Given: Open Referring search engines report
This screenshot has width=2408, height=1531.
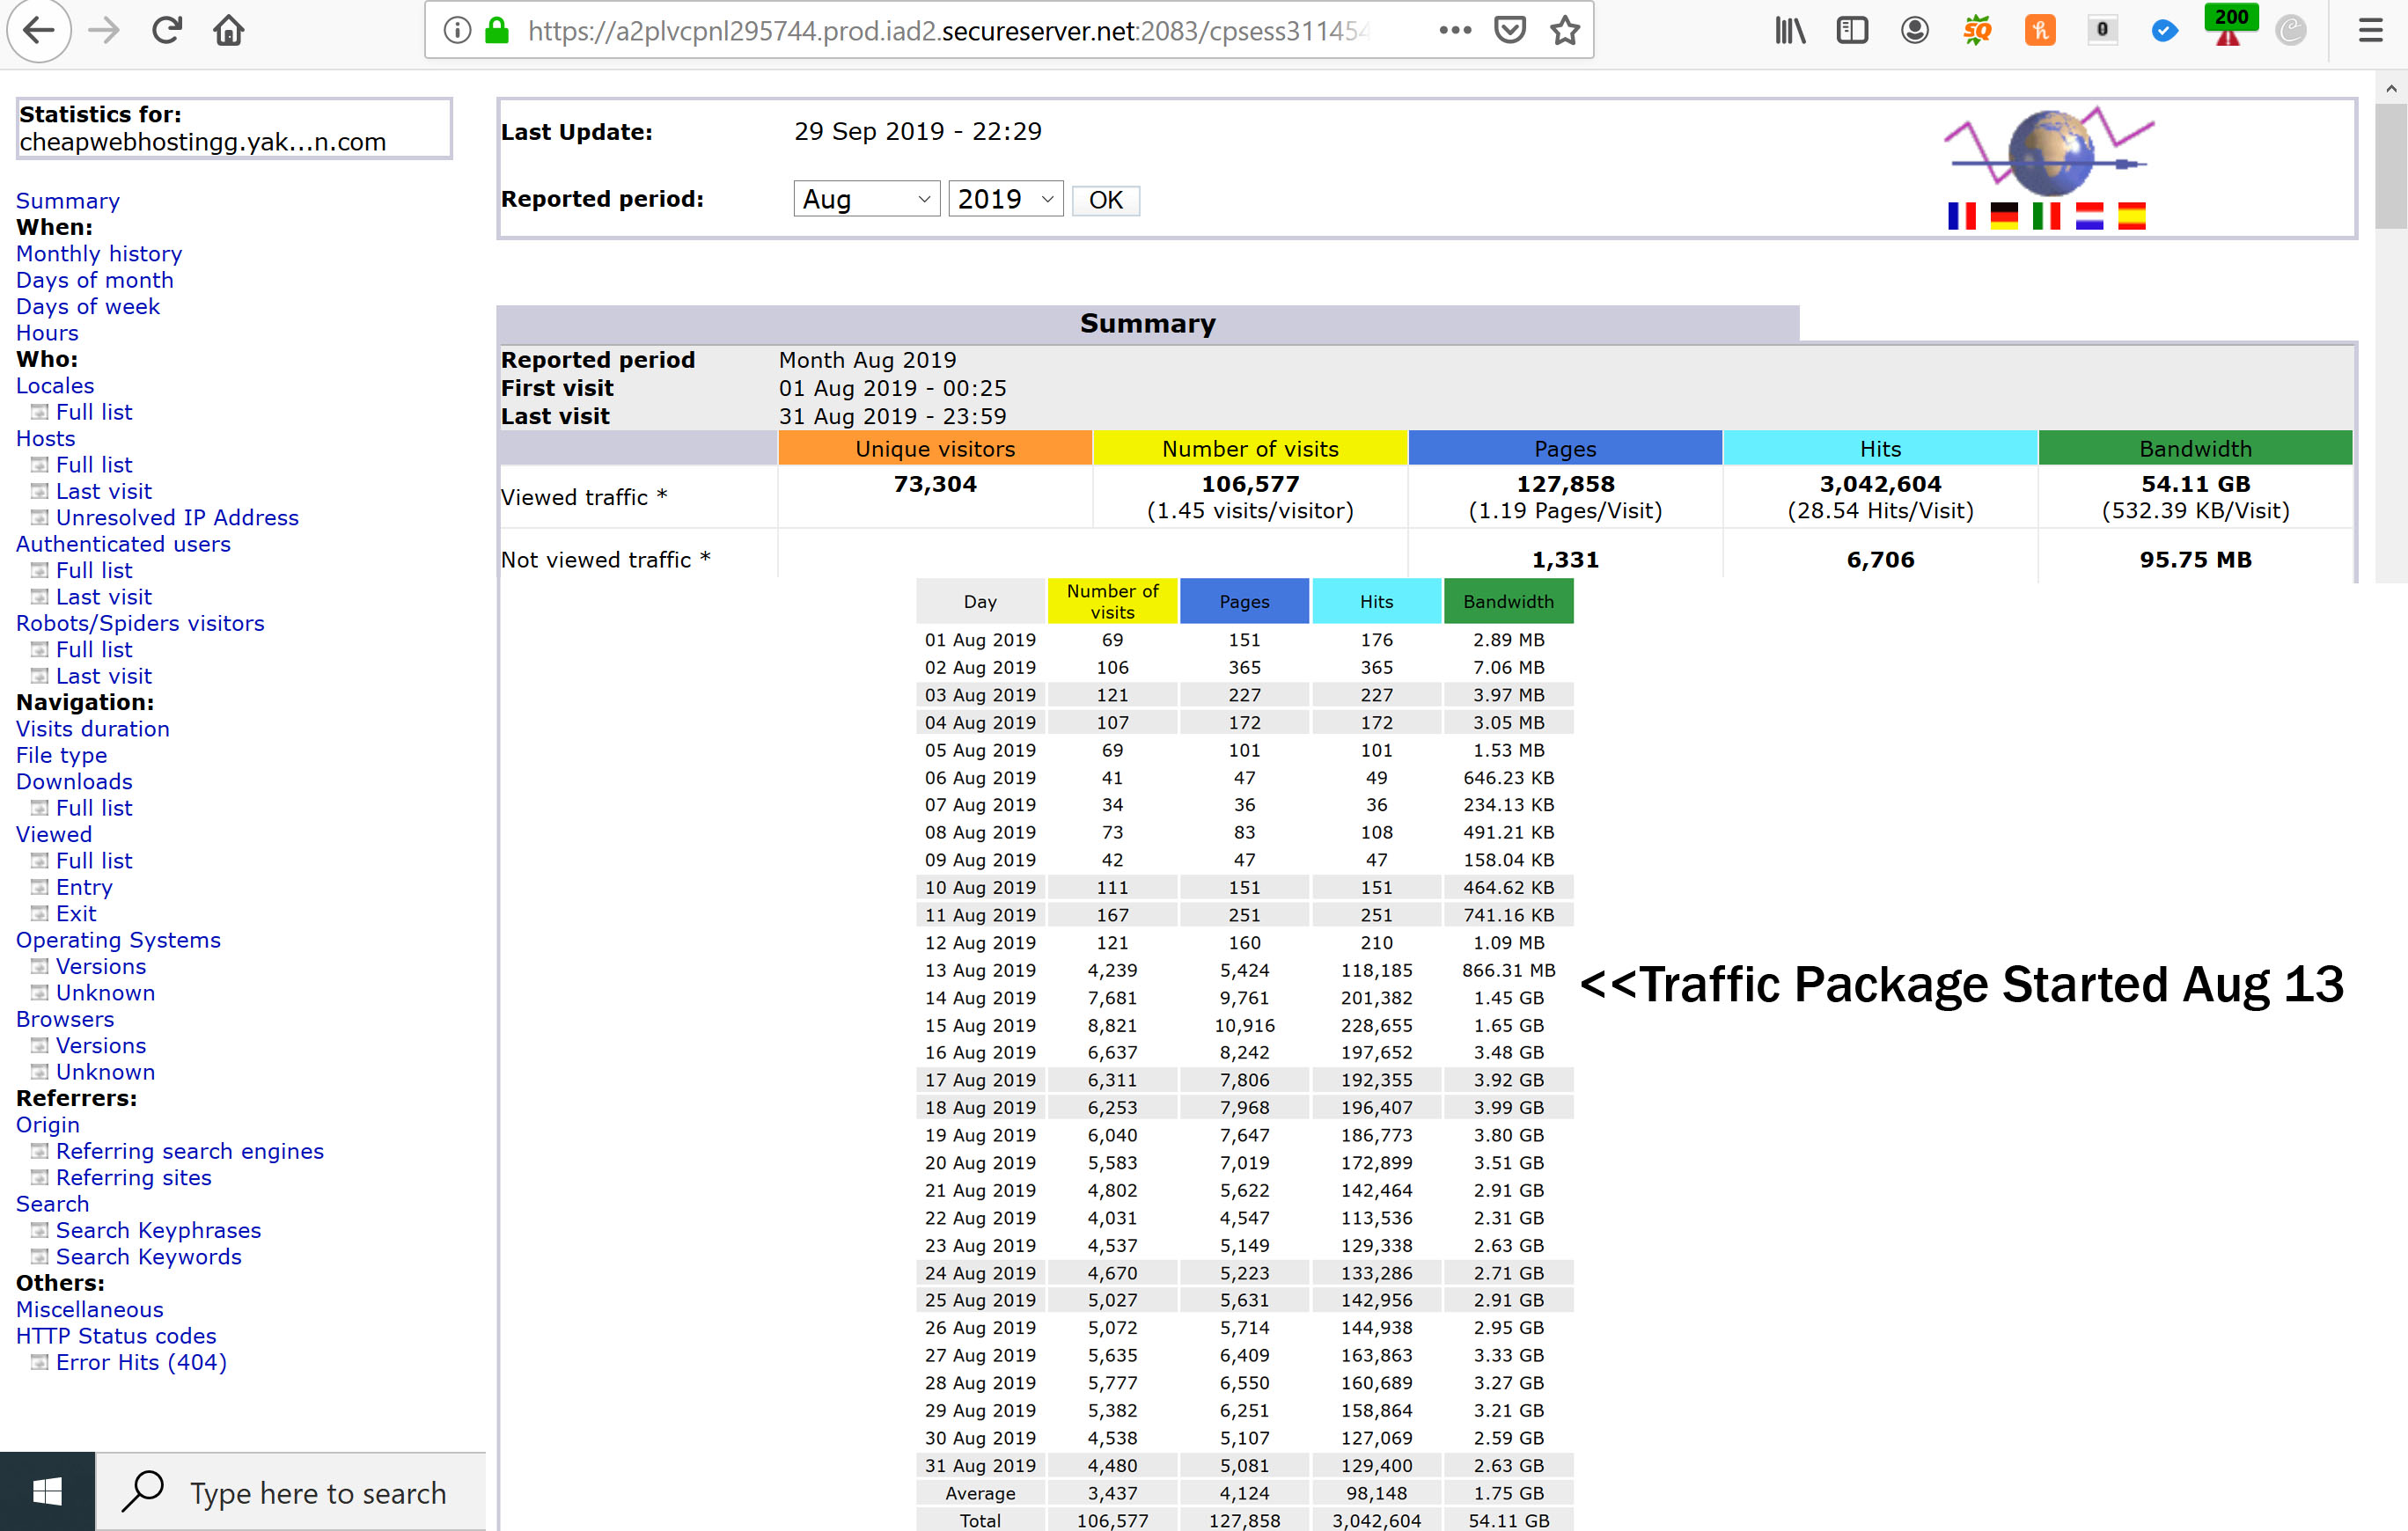Looking at the screenshot, I should [189, 1151].
